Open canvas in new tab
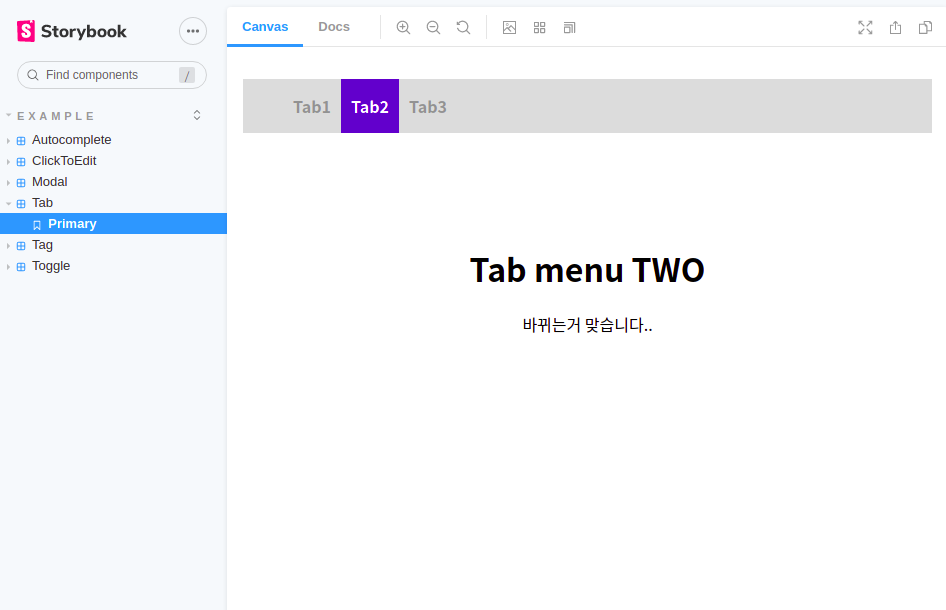 click(x=895, y=28)
